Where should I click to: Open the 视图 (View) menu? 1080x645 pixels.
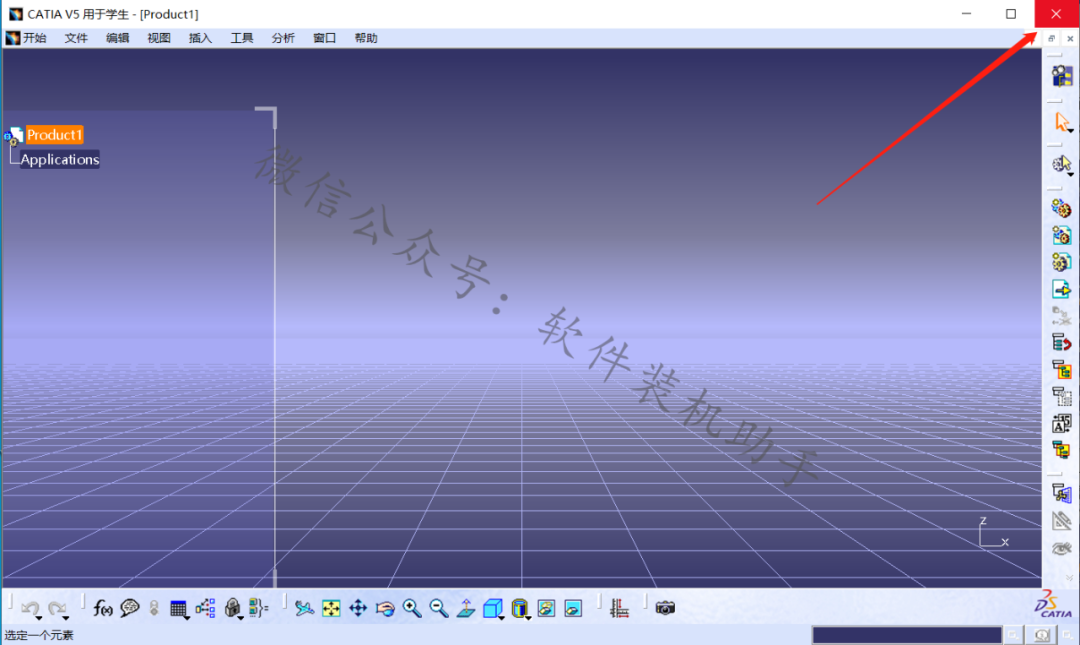tap(158, 38)
